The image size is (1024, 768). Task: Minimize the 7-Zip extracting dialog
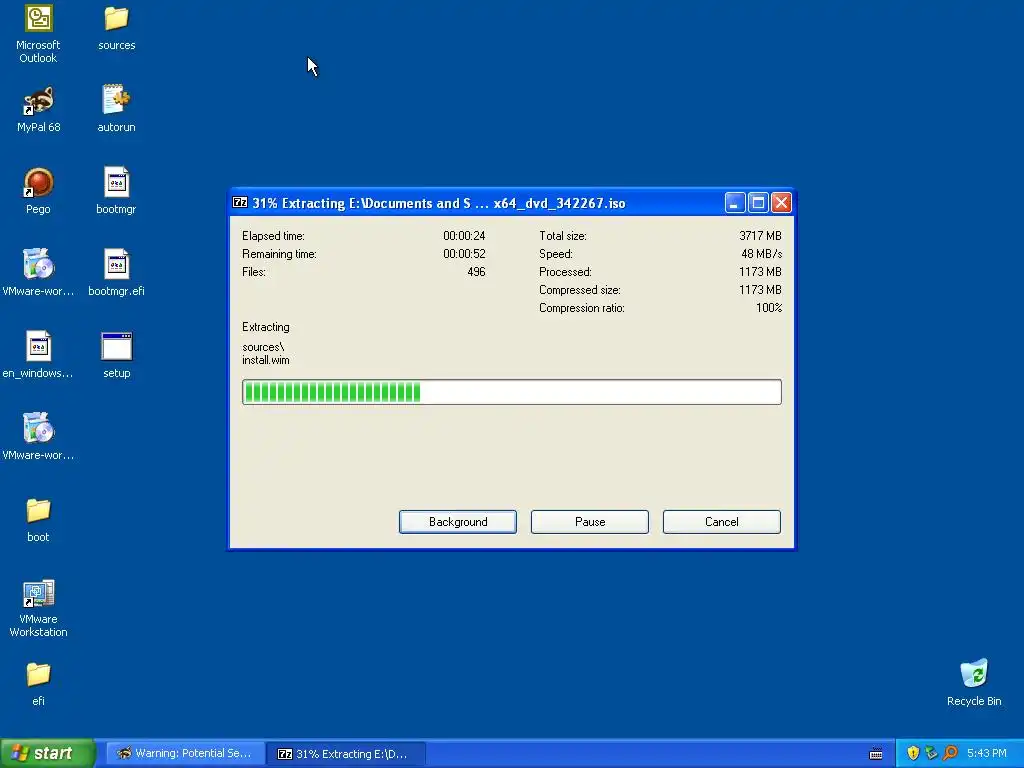coord(735,203)
